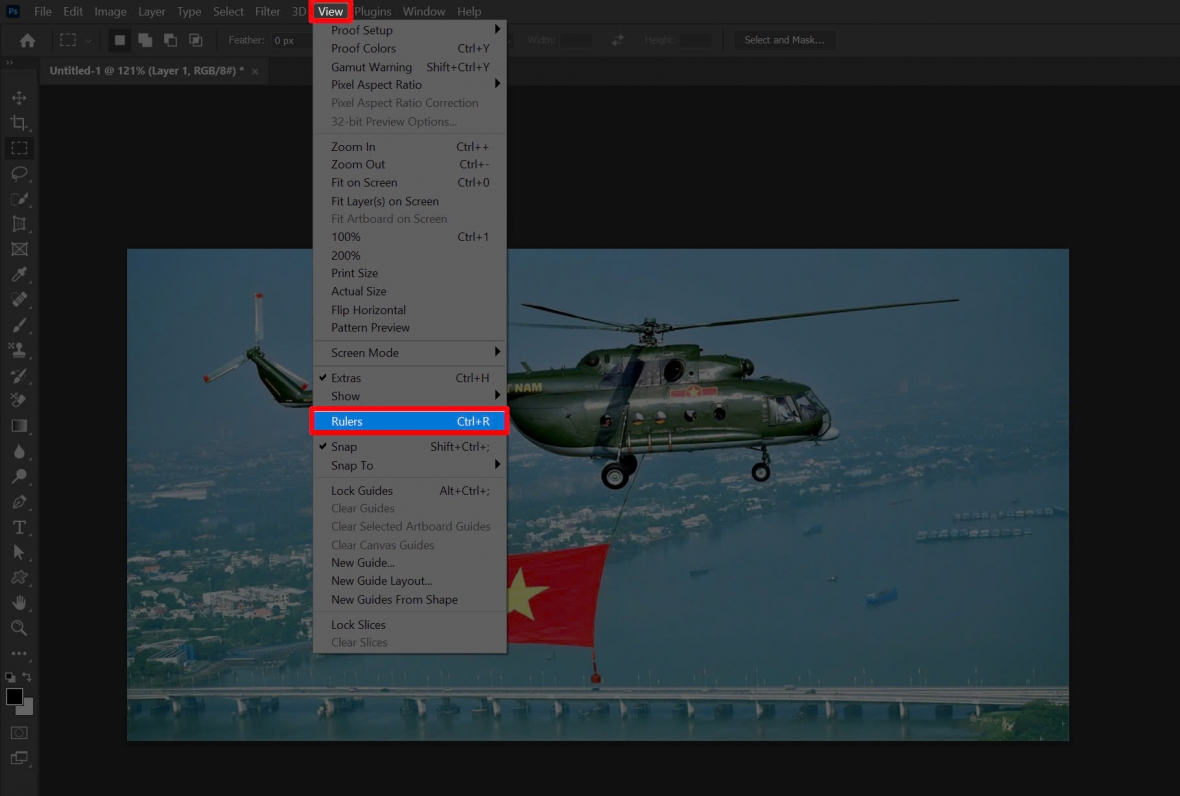Select the Gradient tool

pos(19,426)
